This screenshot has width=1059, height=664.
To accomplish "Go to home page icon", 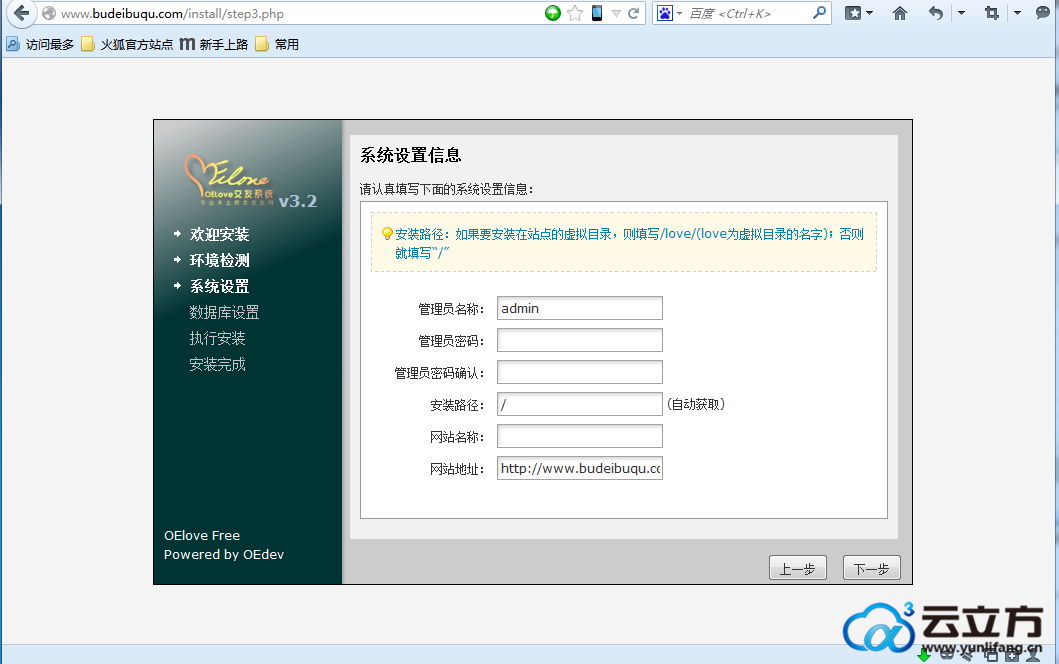I will coord(900,13).
